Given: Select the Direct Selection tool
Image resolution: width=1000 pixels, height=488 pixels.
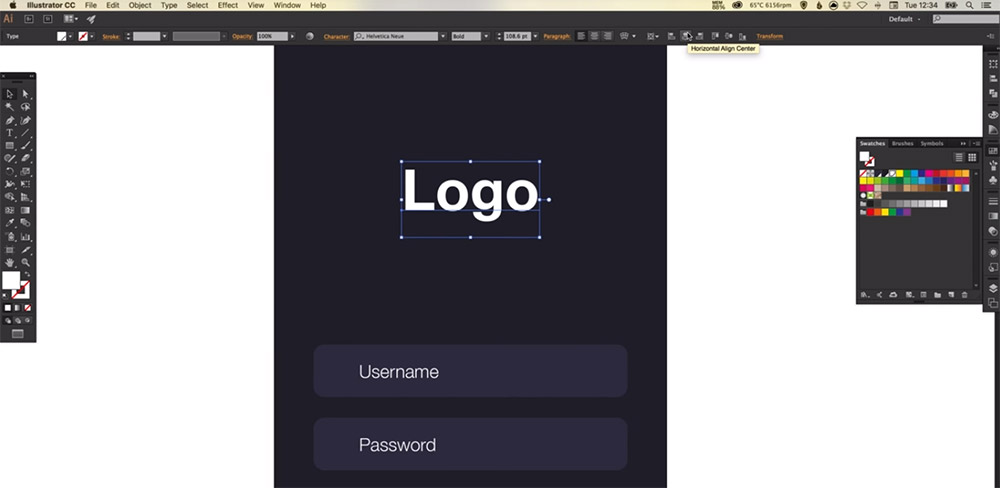Looking at the screenshot, I should click(x=26, y=94).
